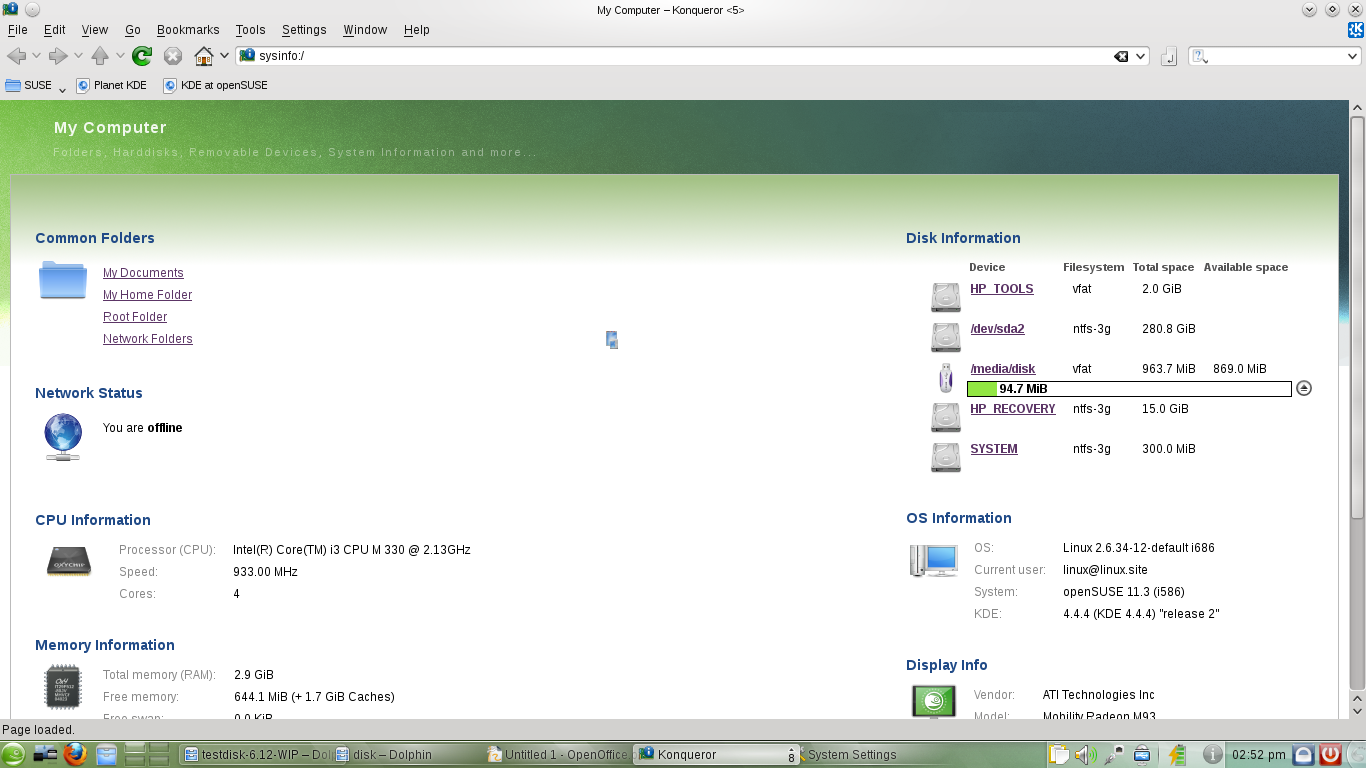Viewport: 1366px width, 768px height.
Task: Expand the search bar dropdown
Action: click(x=1353, y=57)
